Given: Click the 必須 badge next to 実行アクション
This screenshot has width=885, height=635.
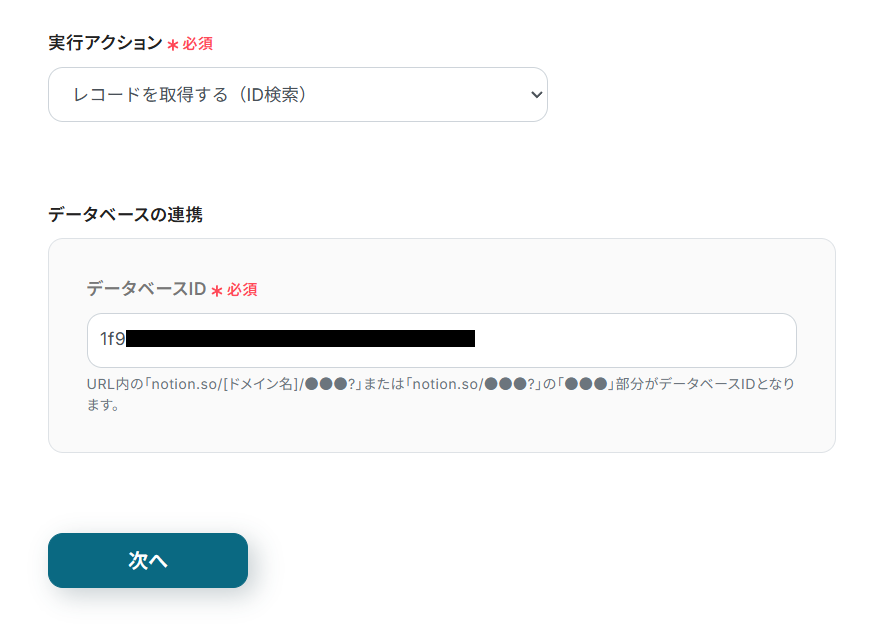Looking at the screenshot, I should 197,44.
